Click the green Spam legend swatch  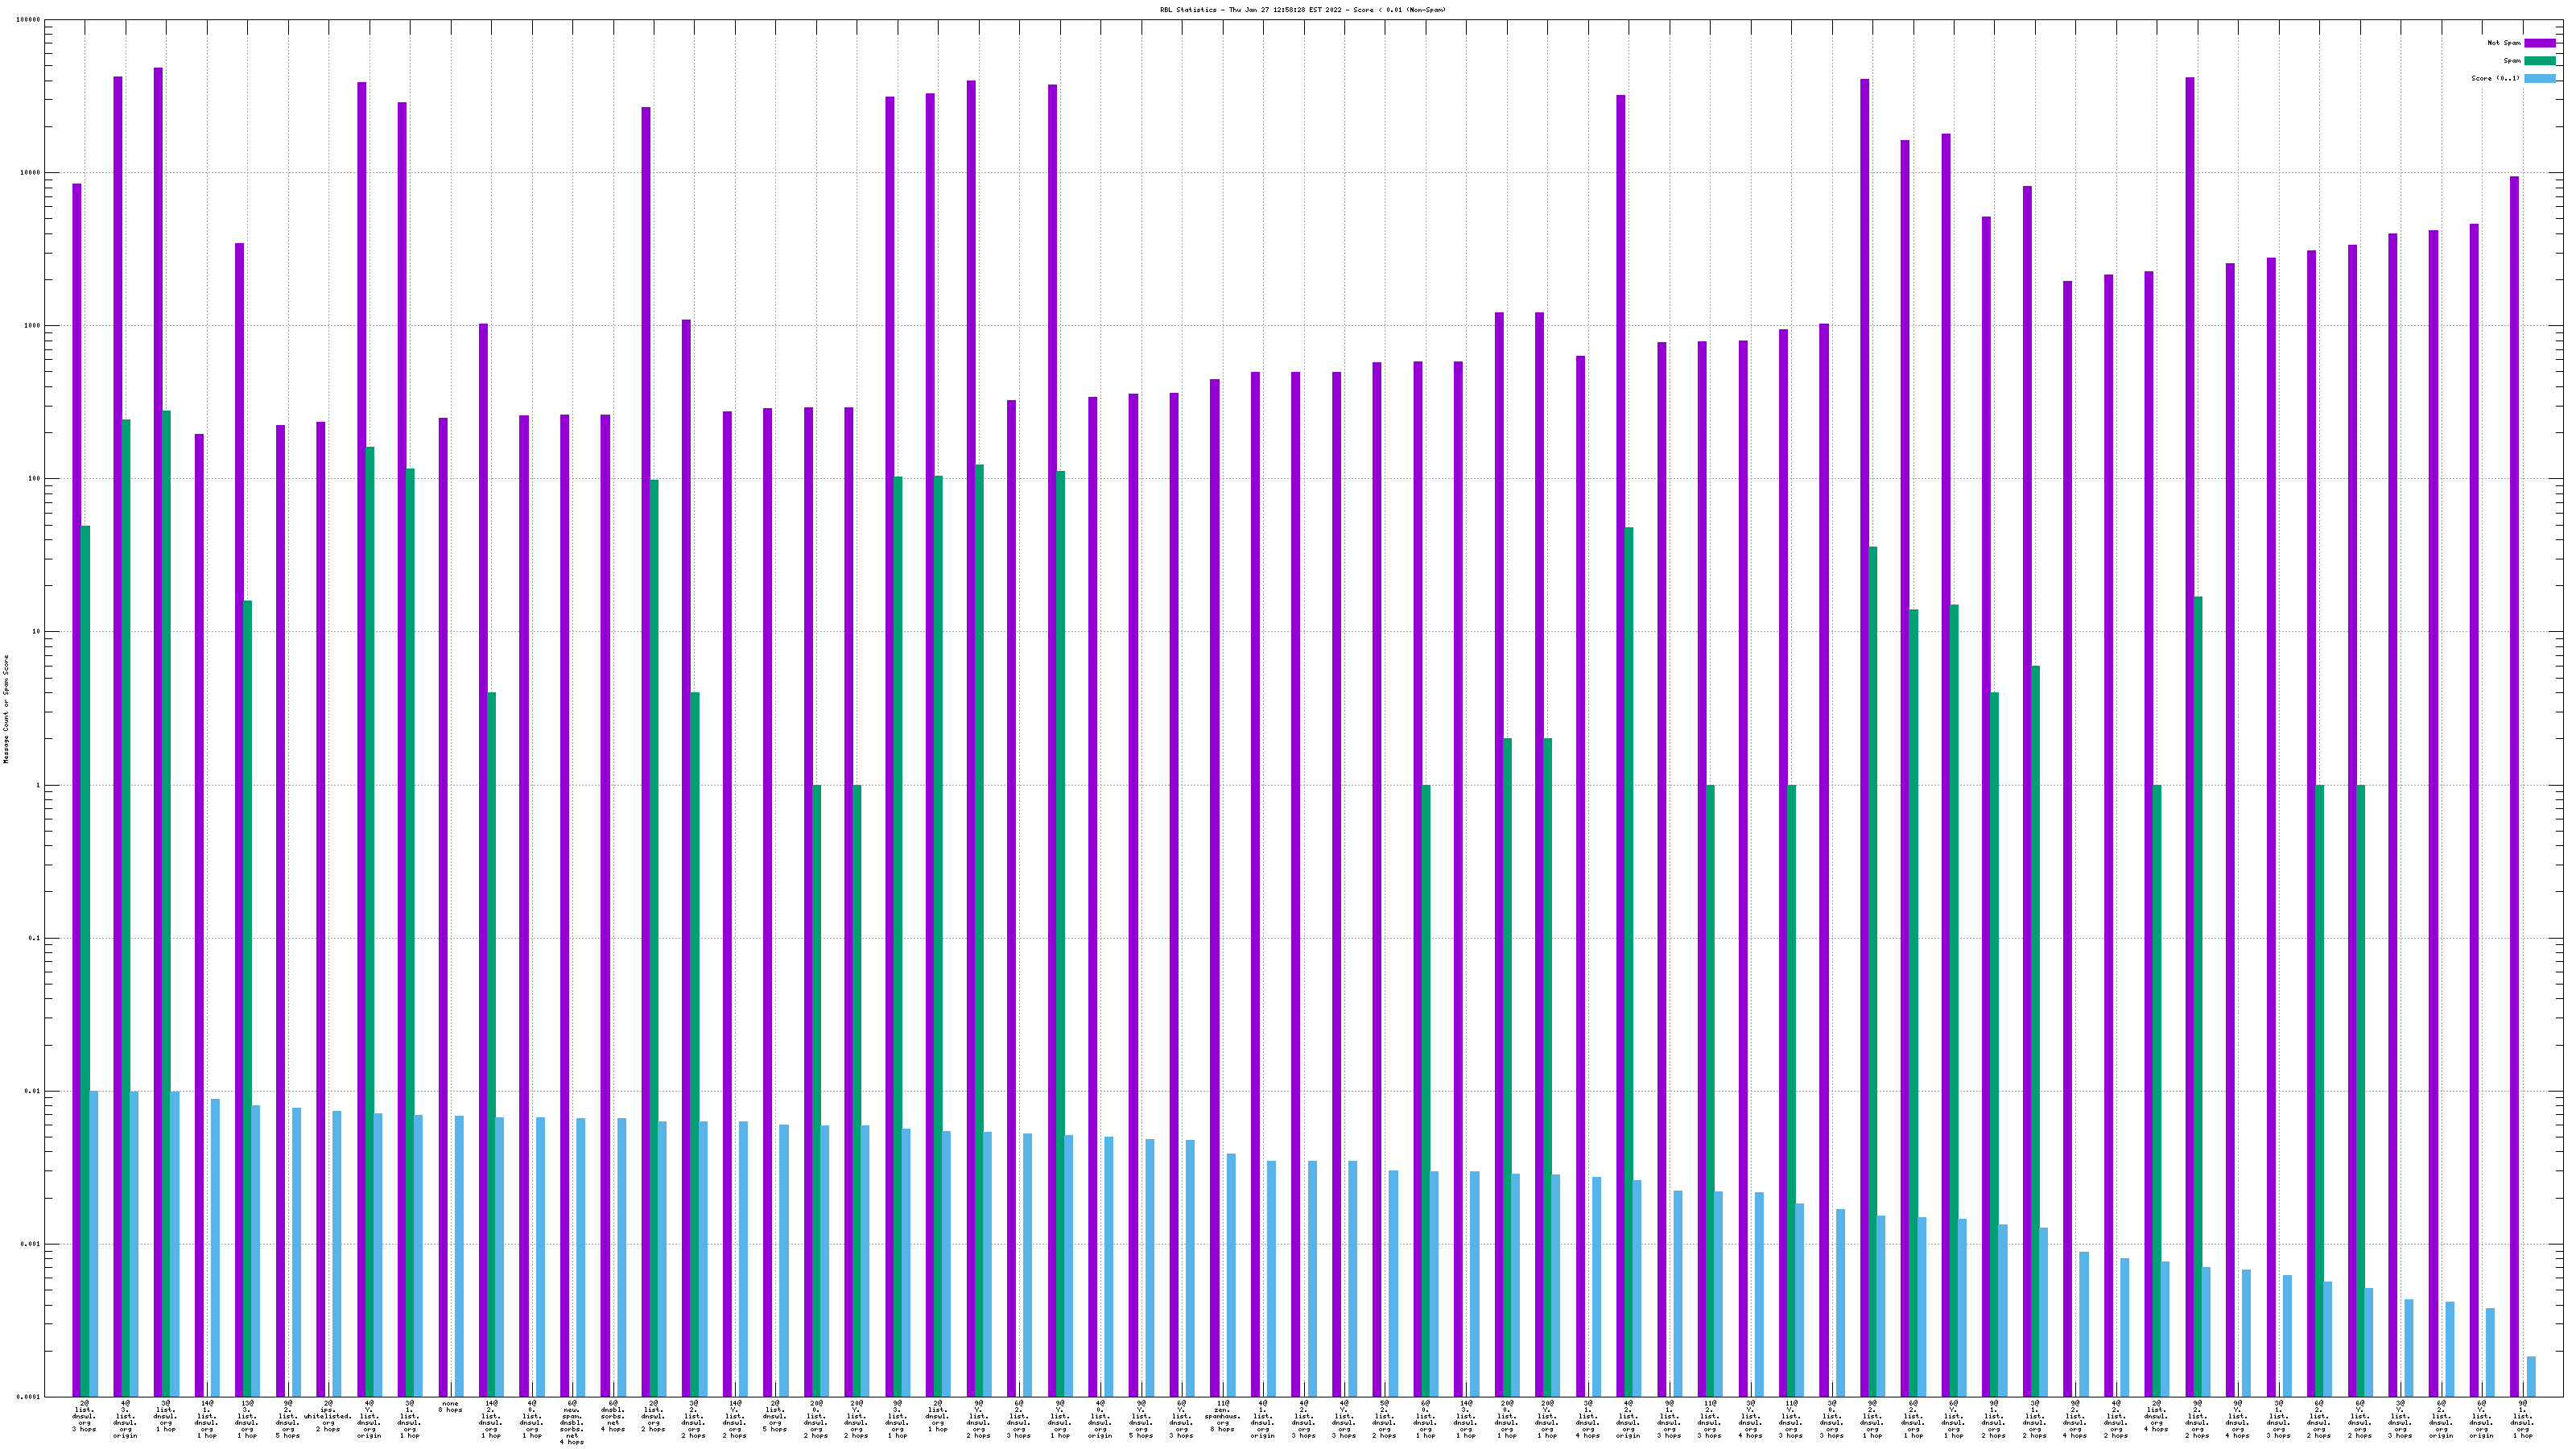(2539, 61)
